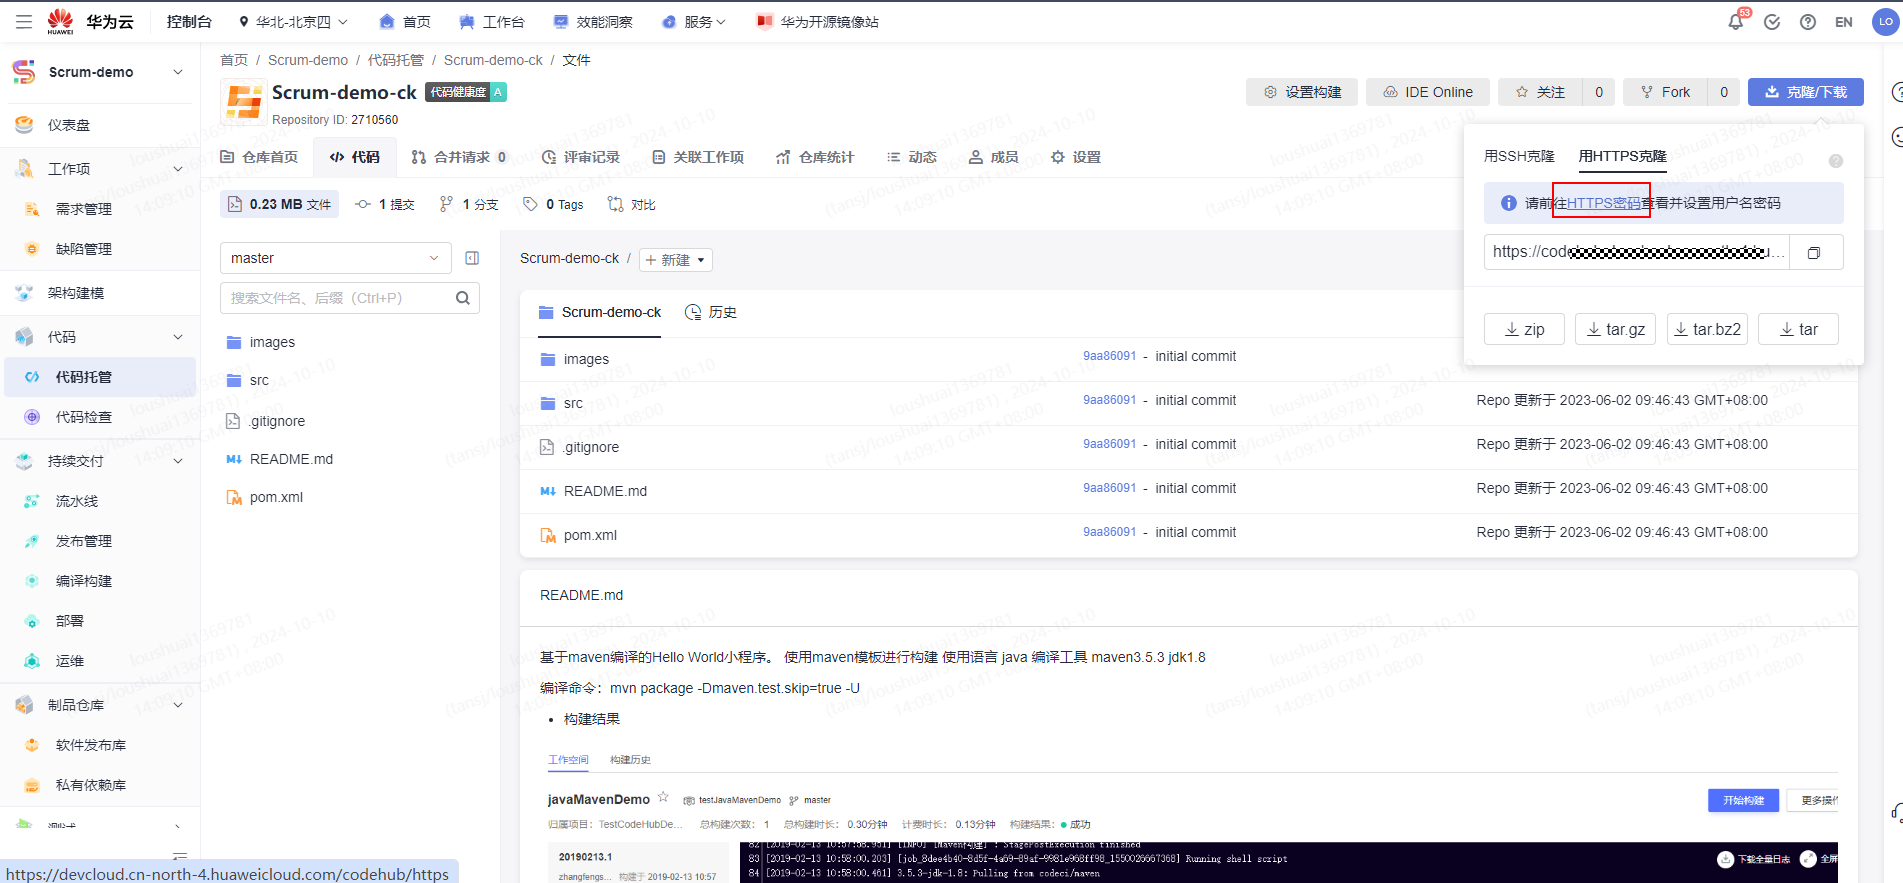
Task: Toggle the file tree panel collapse icon
Action: click(472, 258)
